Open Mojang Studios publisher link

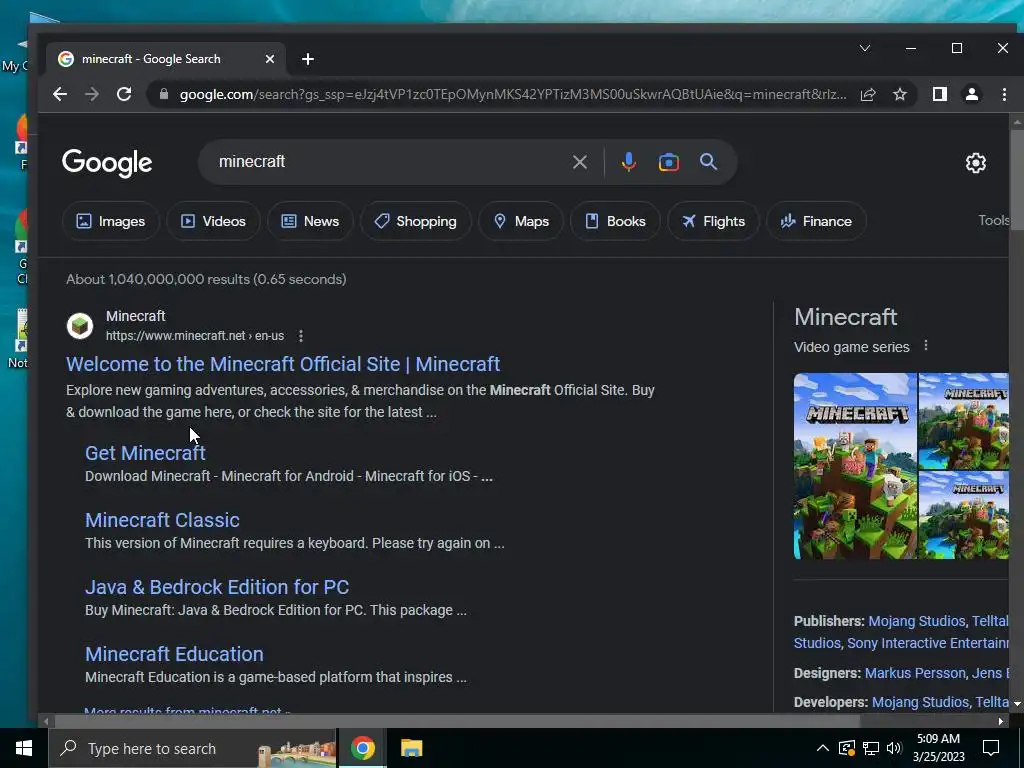tap(916, 621)
